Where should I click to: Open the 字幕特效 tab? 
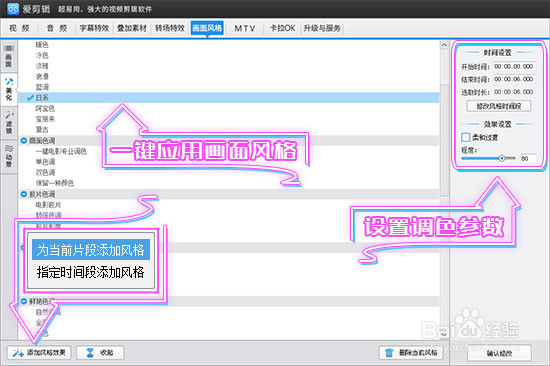pos(94,28)
